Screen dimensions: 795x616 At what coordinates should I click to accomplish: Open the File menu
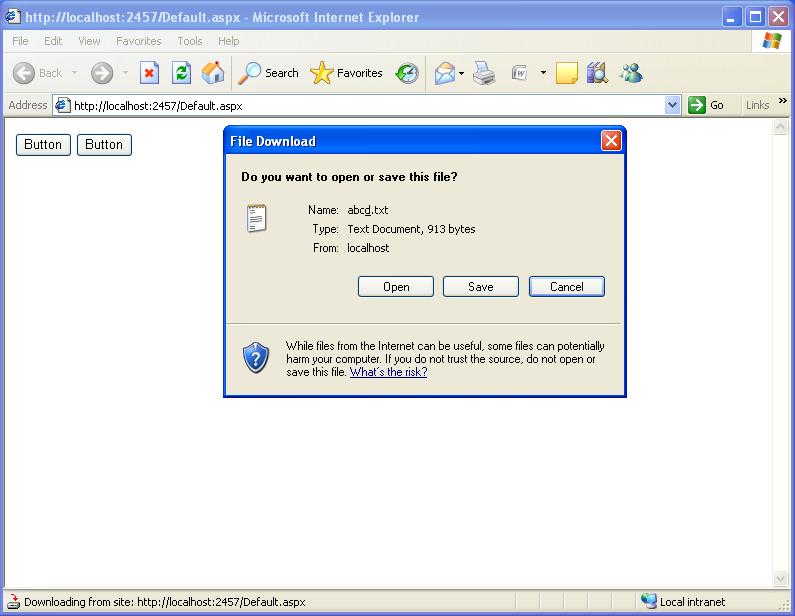pyautogui.click(x=20, y=41)
